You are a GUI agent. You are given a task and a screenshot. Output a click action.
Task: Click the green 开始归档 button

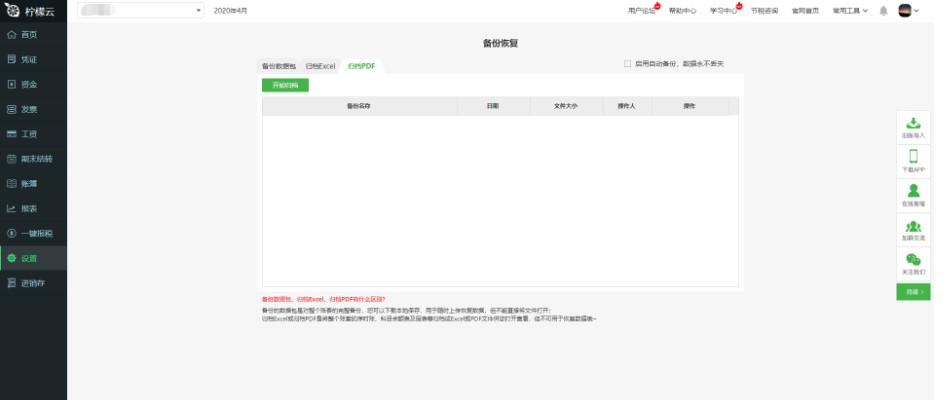click(285, 85)
